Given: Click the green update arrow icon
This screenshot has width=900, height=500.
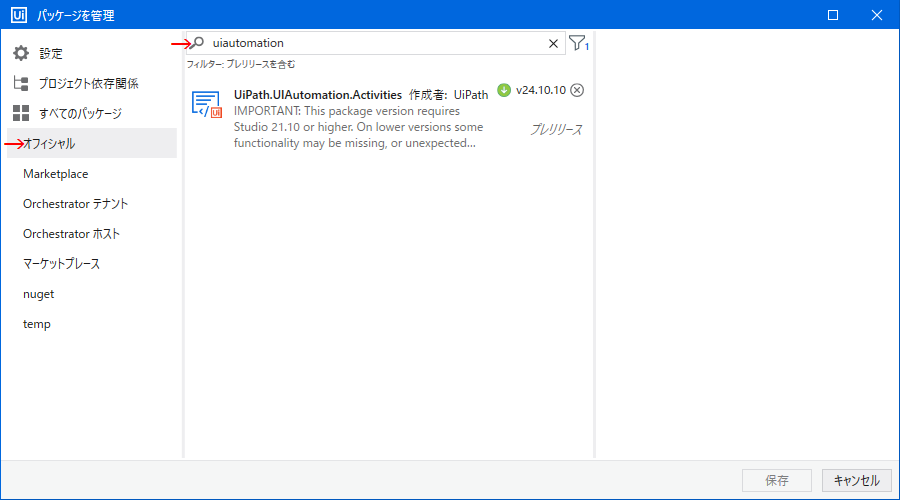Looking at the screenshot, I should coord(504,90).
